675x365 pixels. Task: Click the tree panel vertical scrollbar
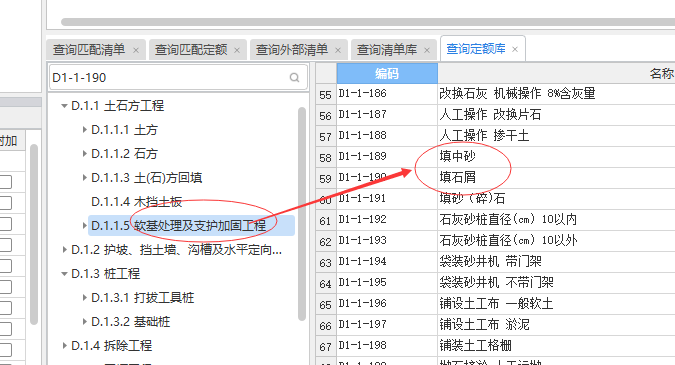tap(302, 214)
